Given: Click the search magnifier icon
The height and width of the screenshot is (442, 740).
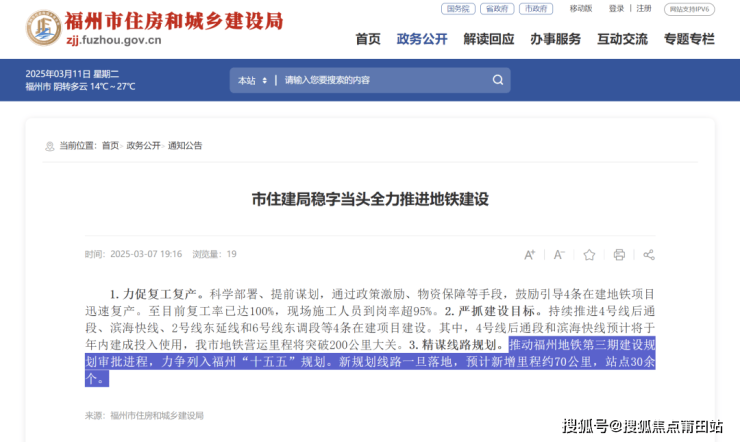Looking at the screenshot, I should [x=495, y=80].
